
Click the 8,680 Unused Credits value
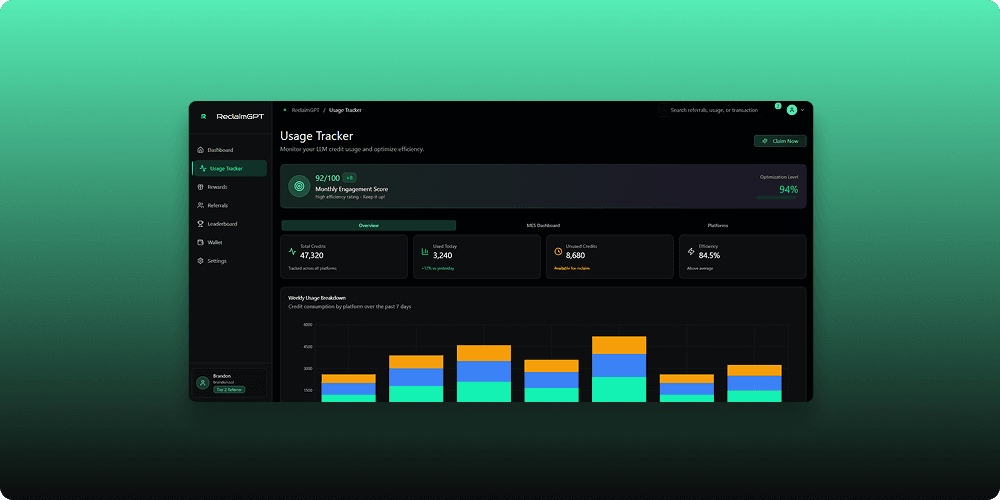[575, 255]
